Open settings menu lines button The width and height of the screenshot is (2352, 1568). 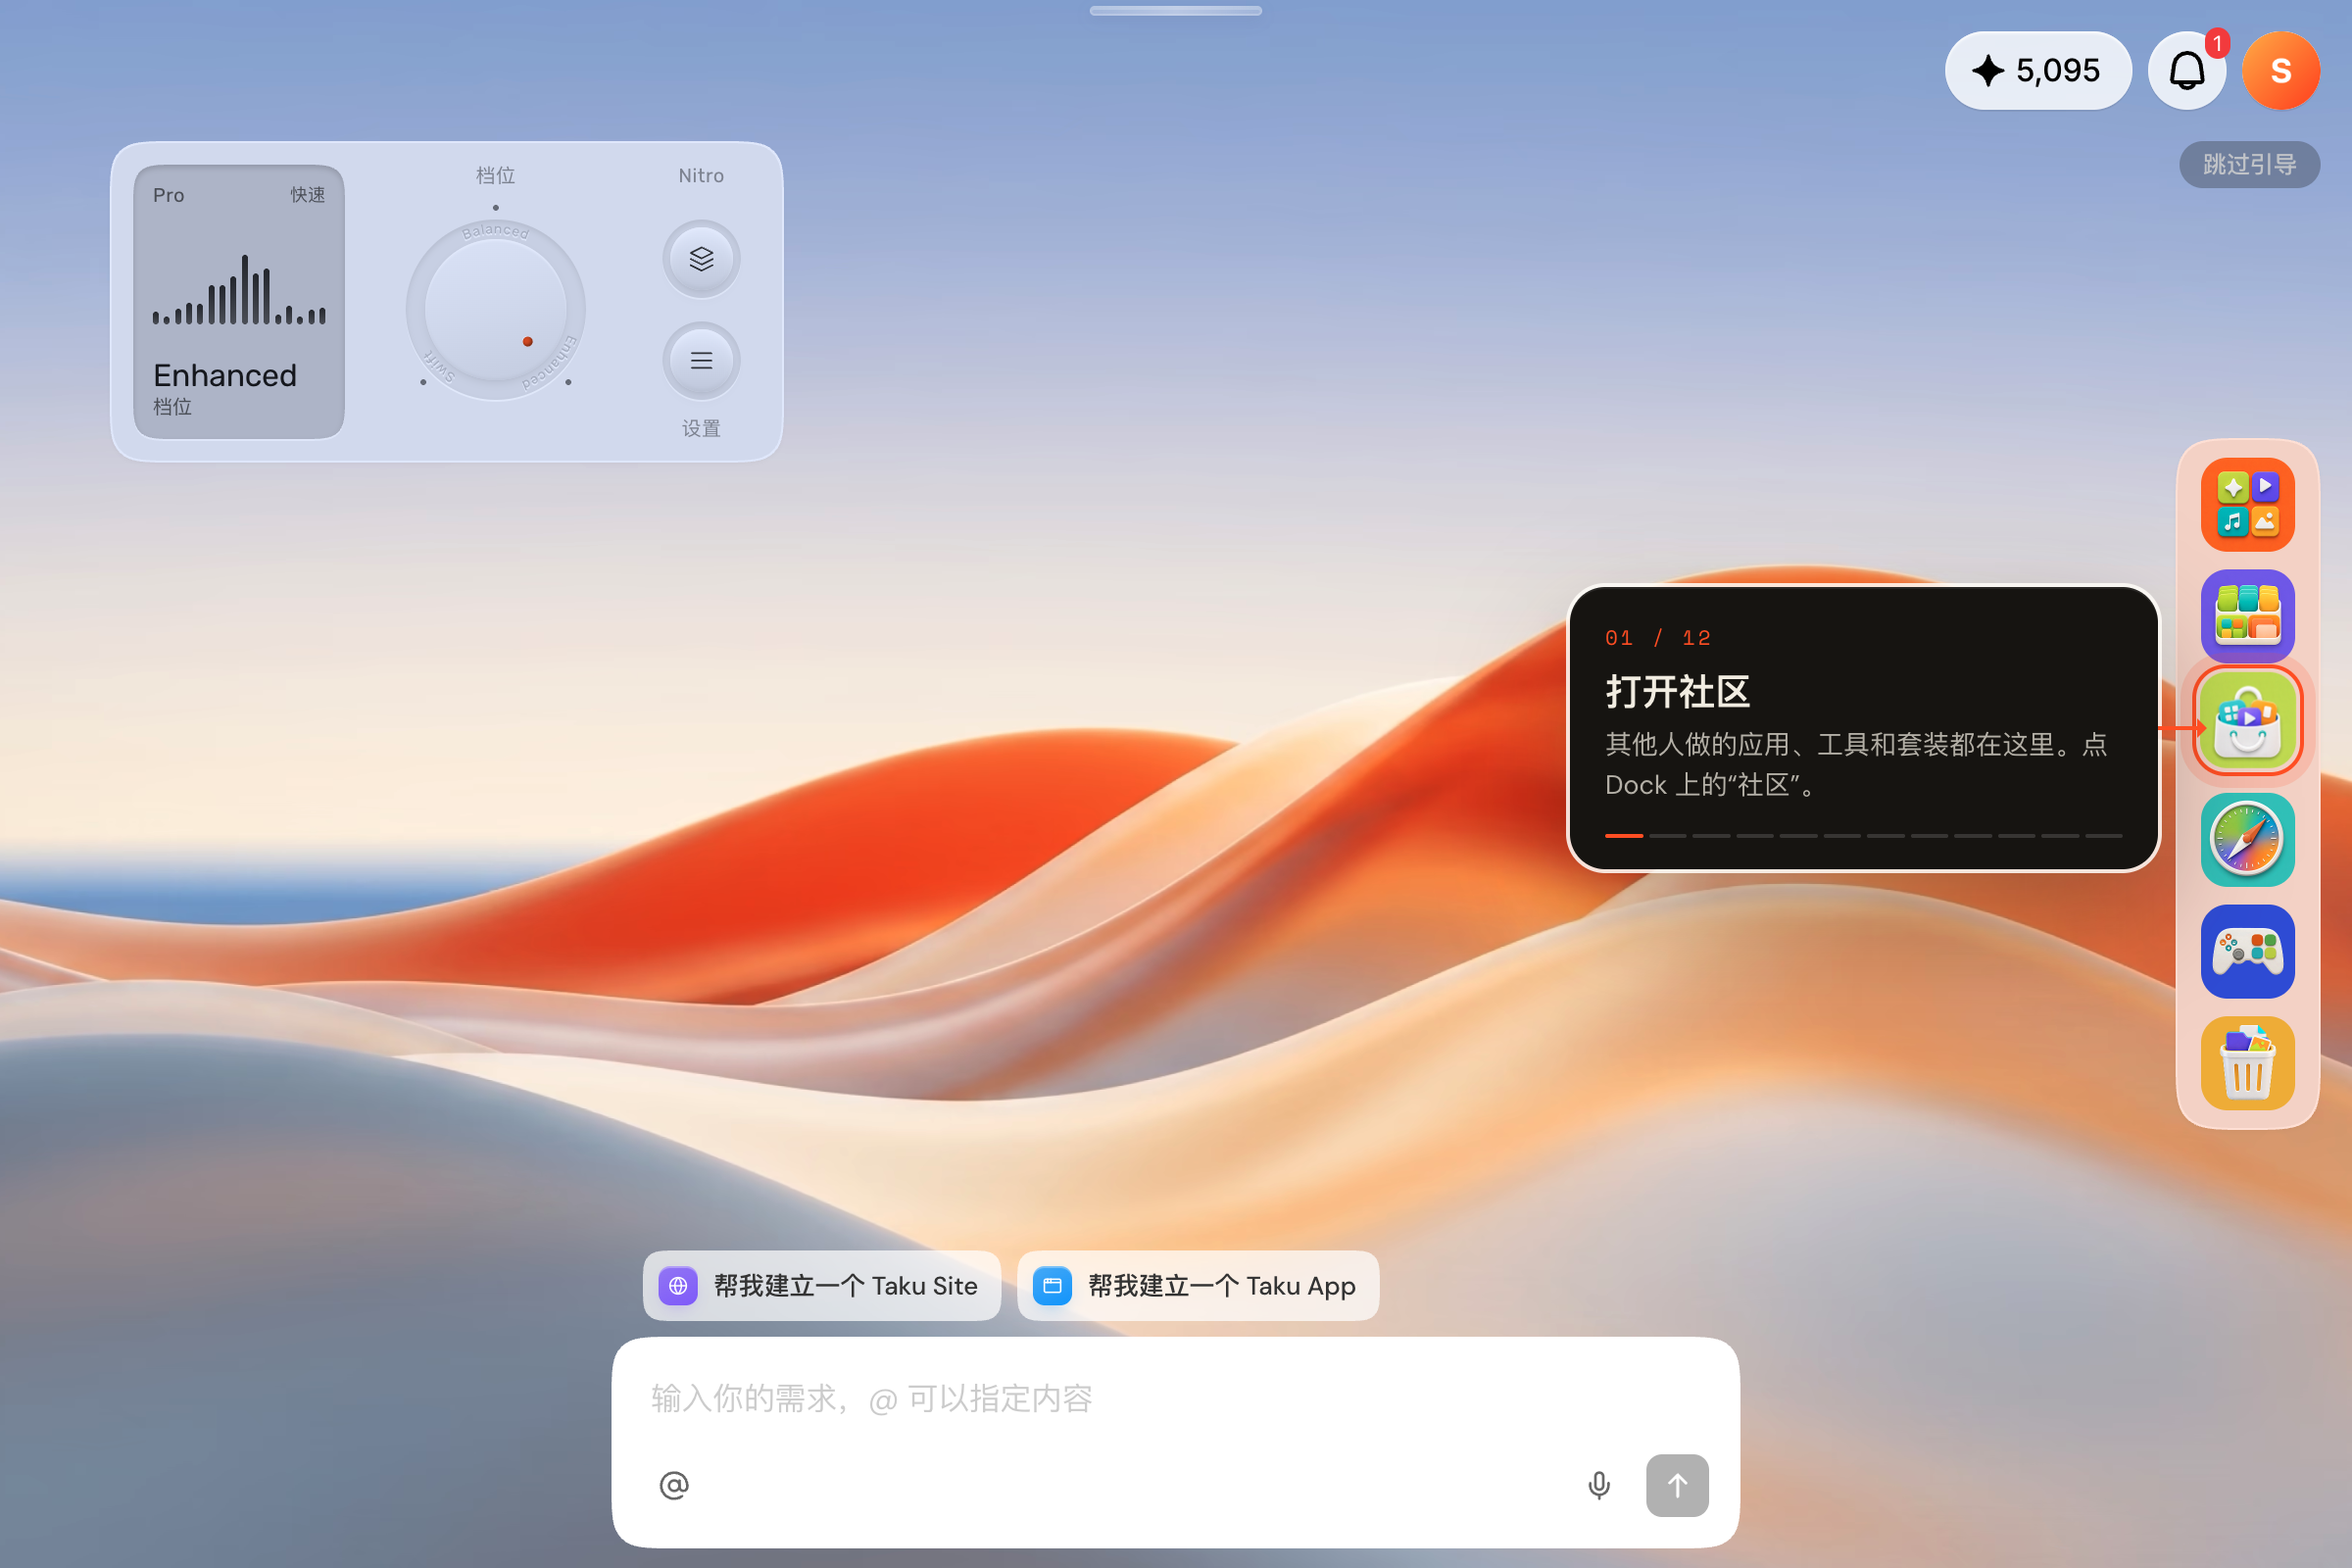coord(701,360)
